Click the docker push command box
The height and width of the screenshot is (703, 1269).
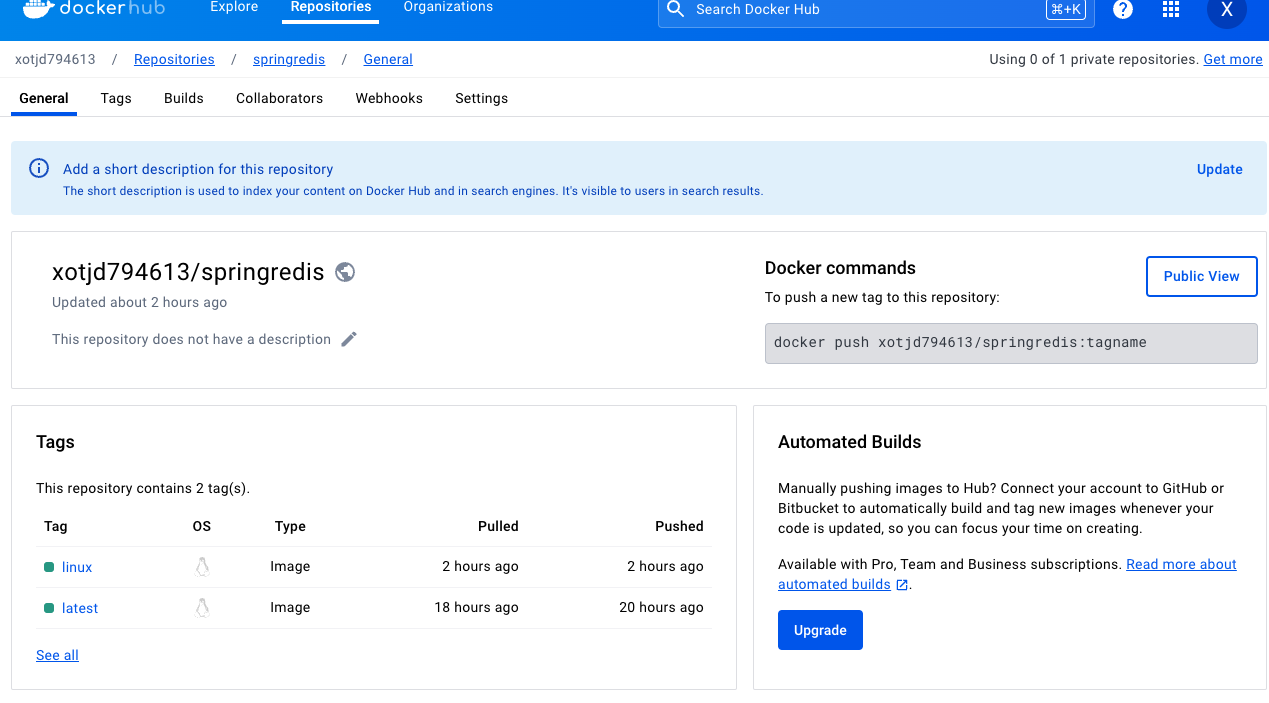tap(1011, 343)
